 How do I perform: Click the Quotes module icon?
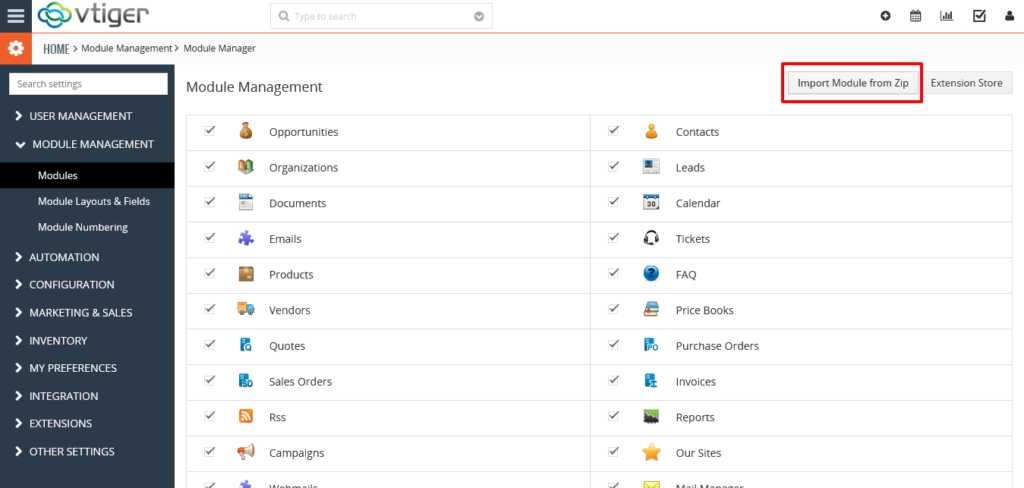tap(246, 345)
